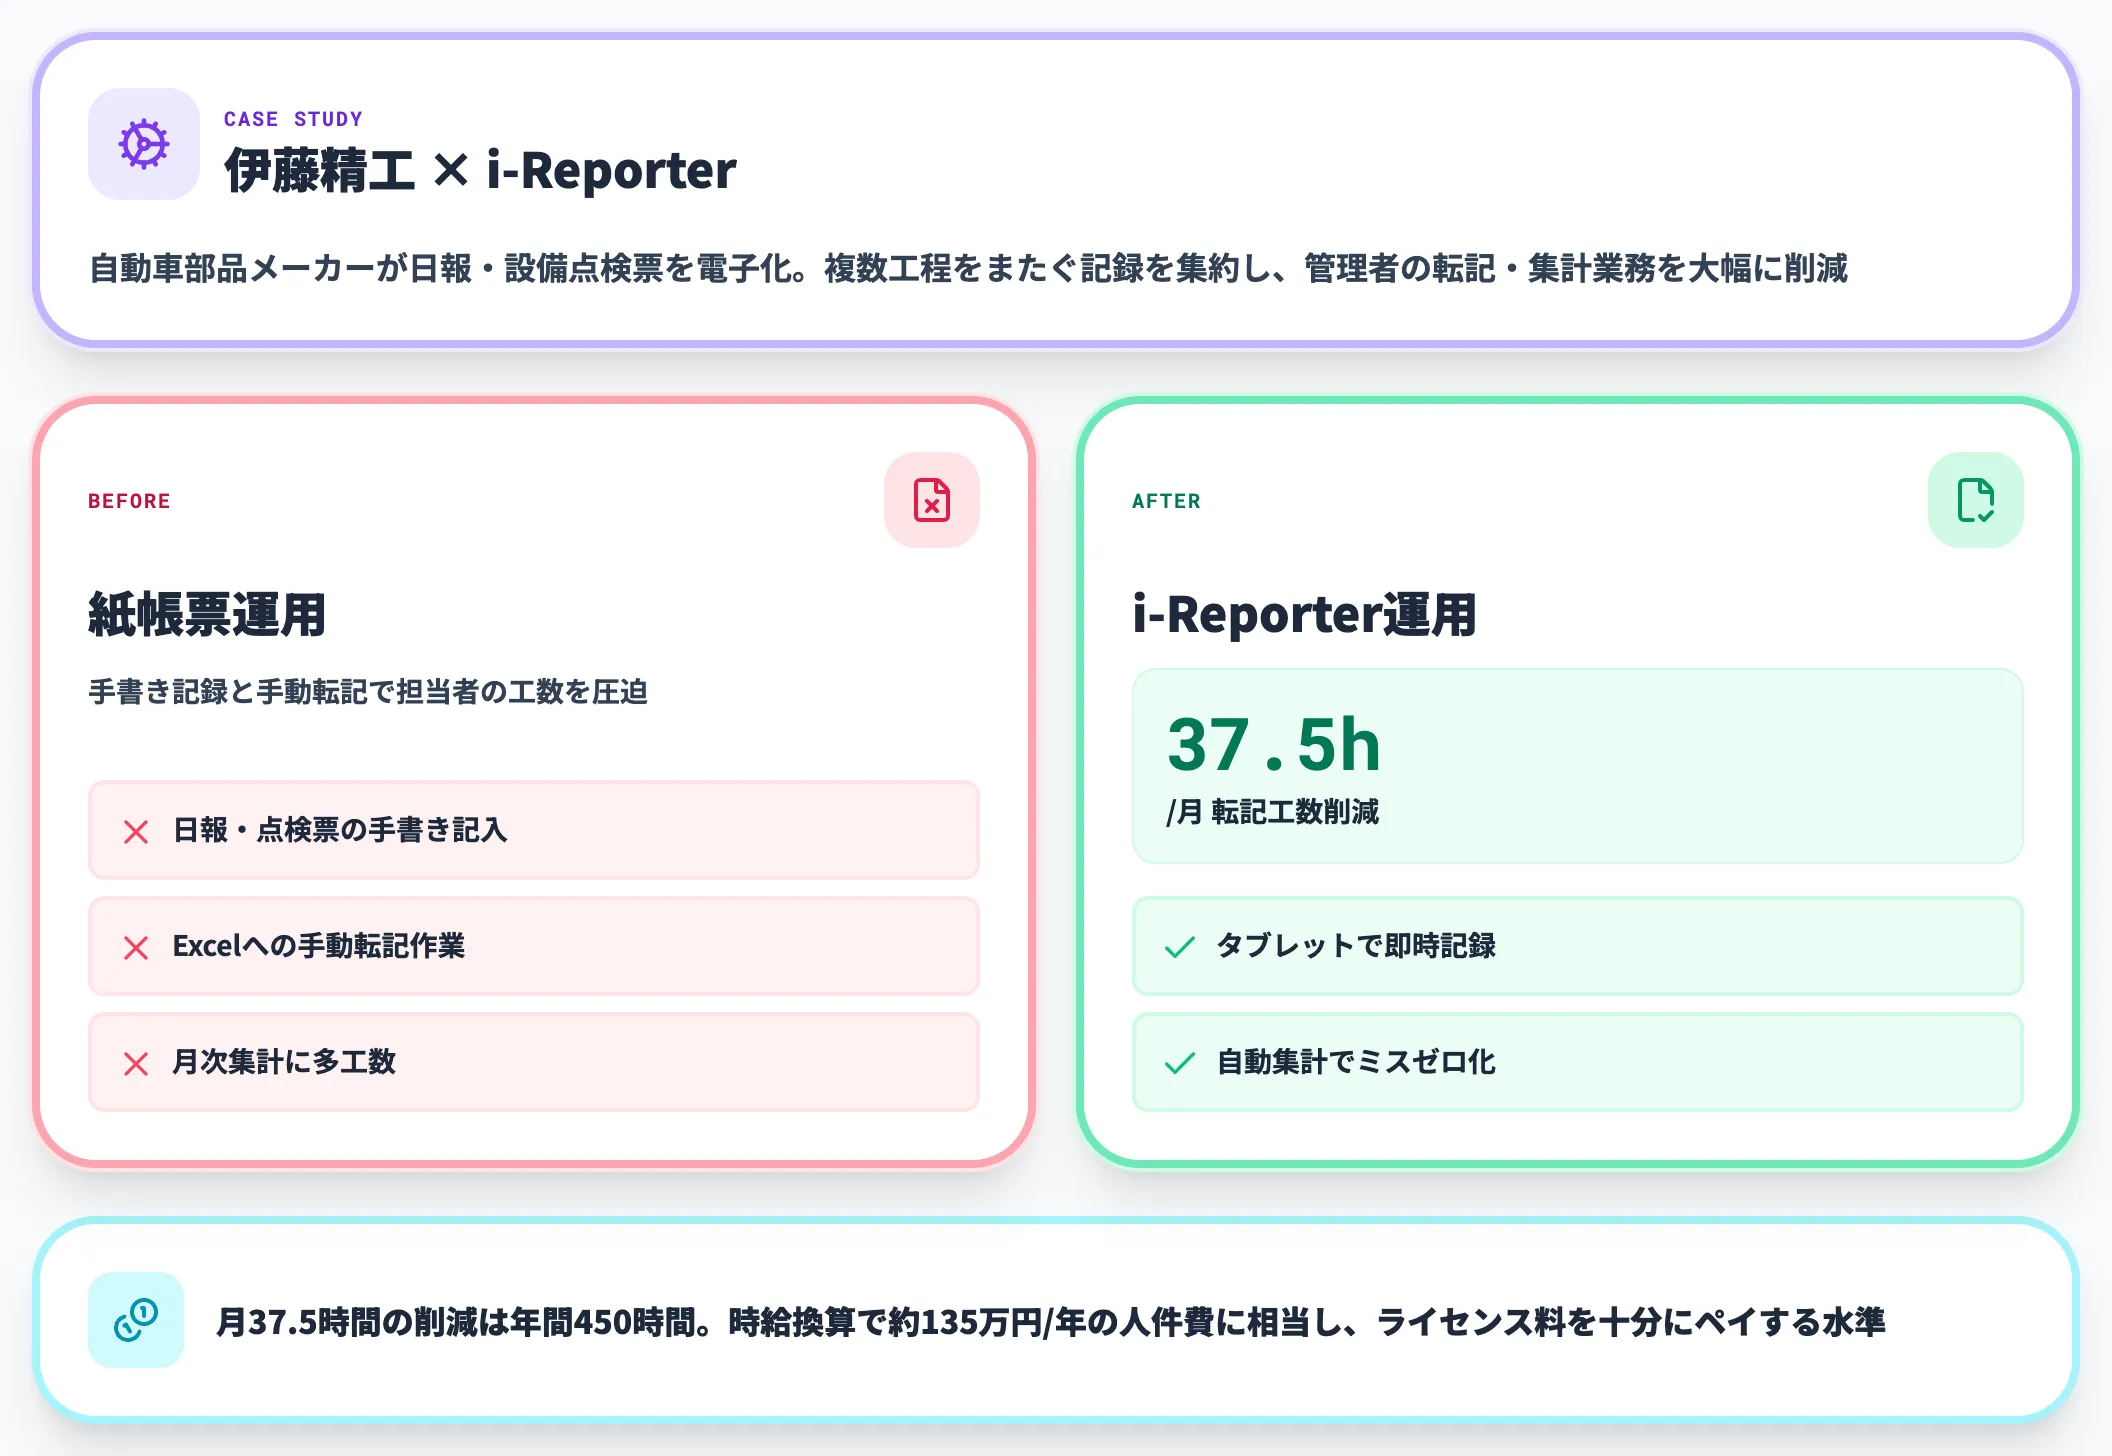Click the red X beside Excelへの手動転記作業
The image size is (2112, 1456).
click(x=136, y=947)
